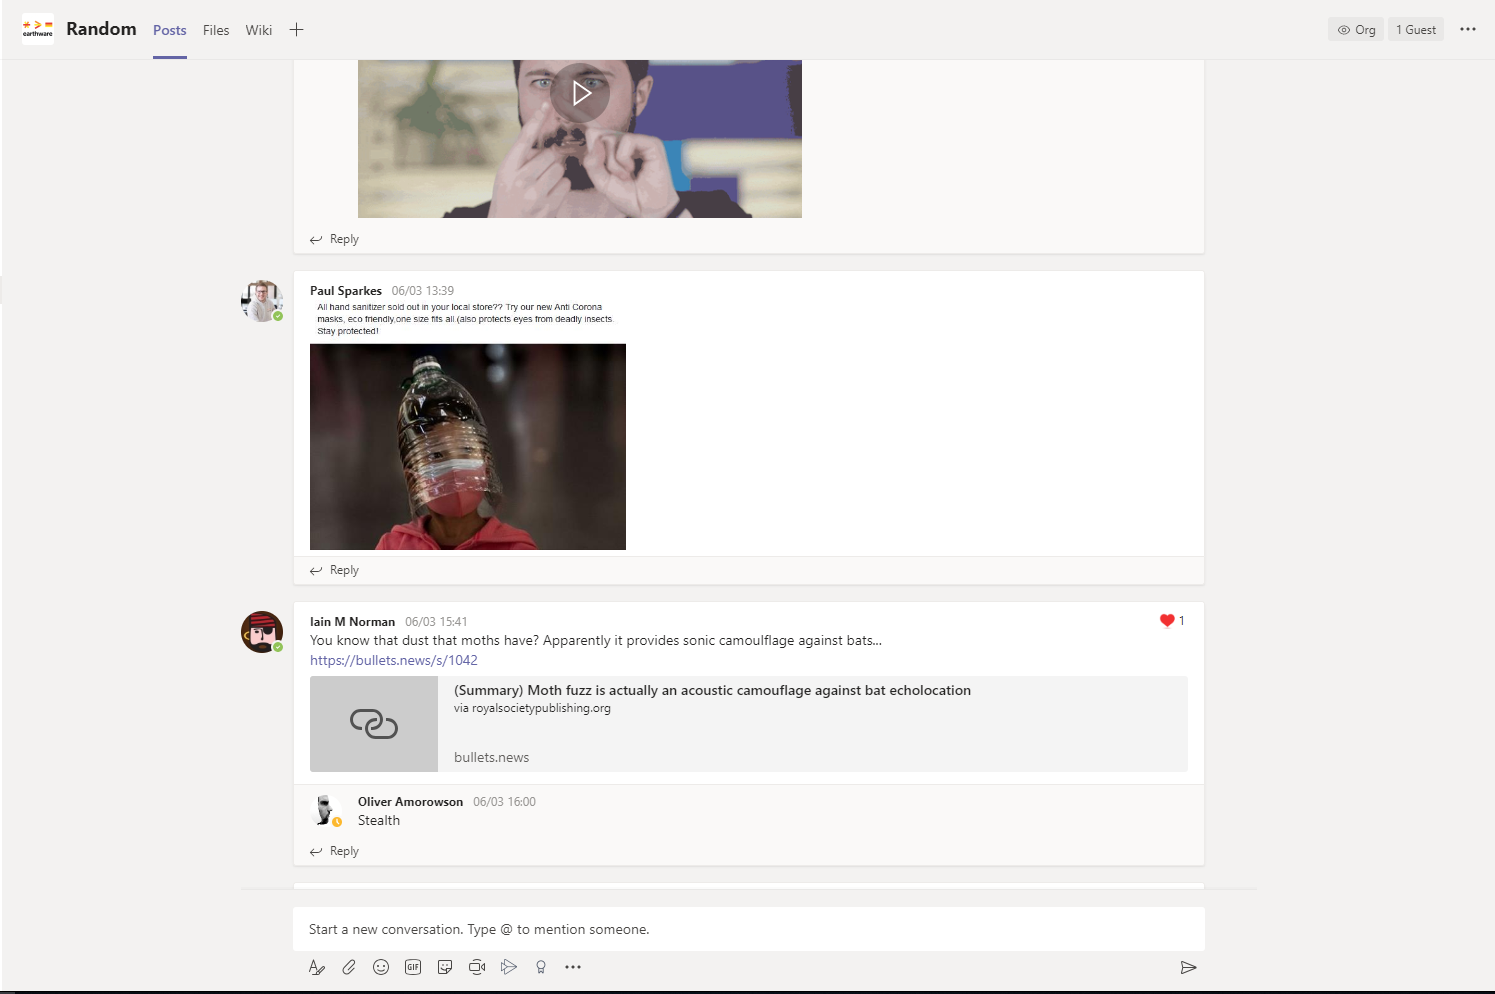Click the link icon thumbnail on the preview card
The image size is (1495, 994).
(374, 724)
